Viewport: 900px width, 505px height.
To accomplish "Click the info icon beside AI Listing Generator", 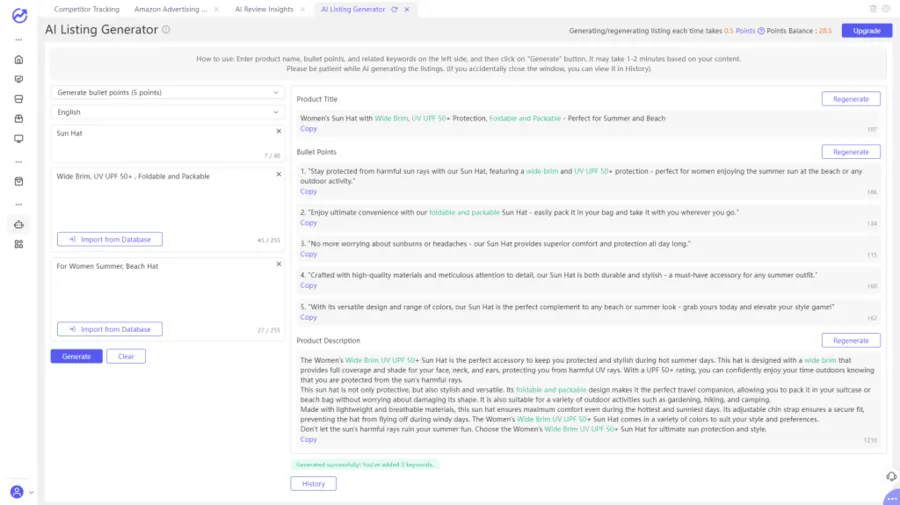I will pyautogui.click(x=166, y=30).
